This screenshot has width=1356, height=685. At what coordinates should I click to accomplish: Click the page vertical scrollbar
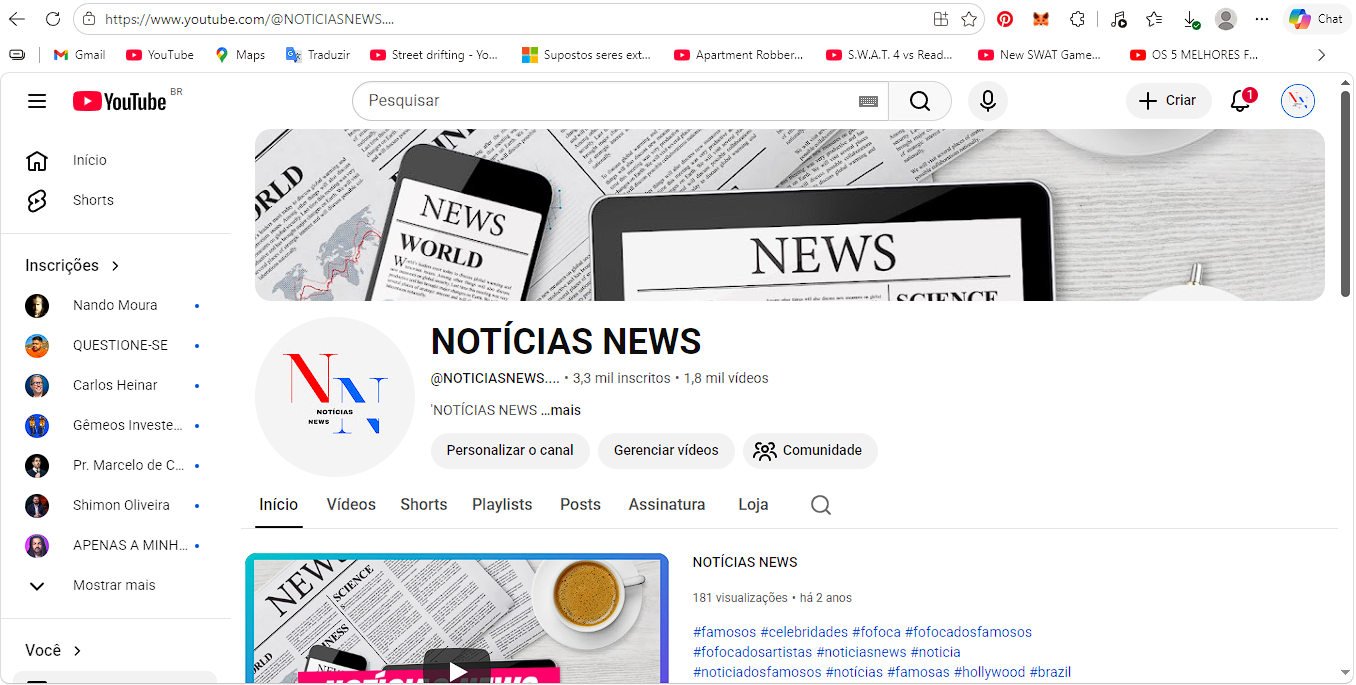tap(1346, 195)
